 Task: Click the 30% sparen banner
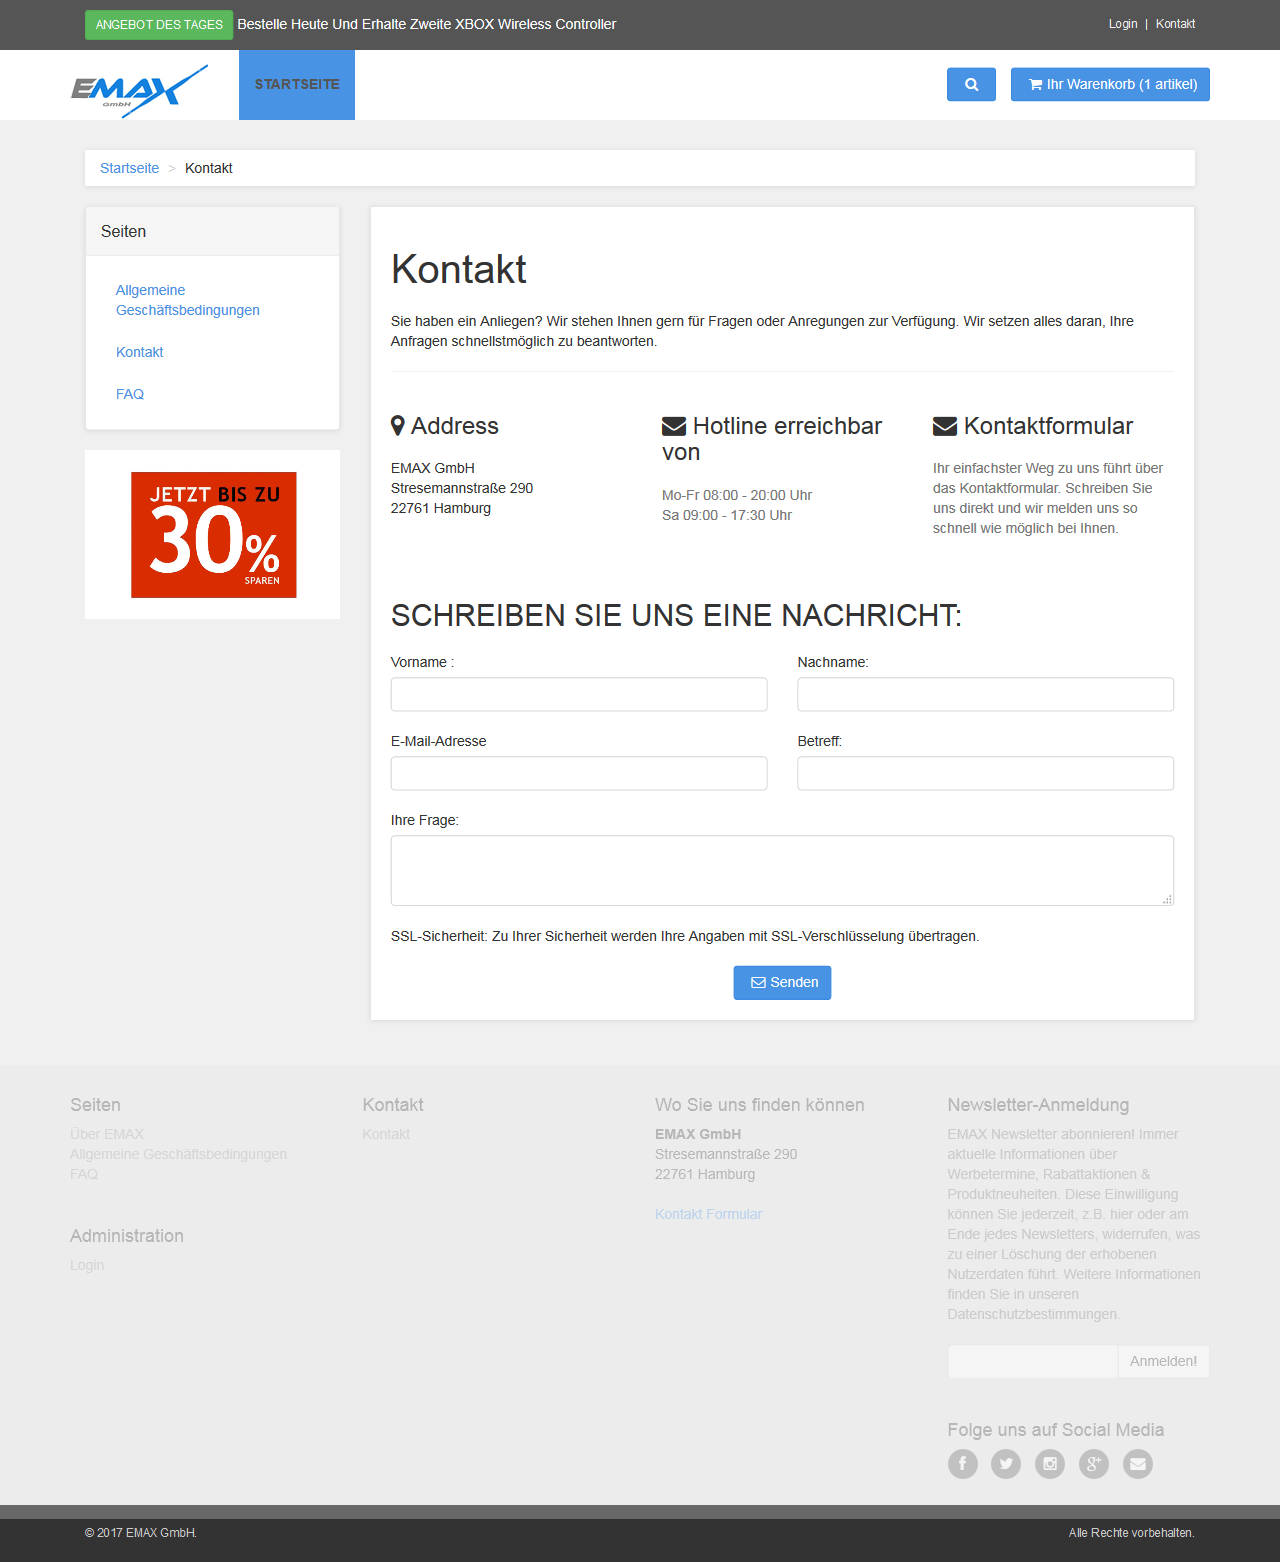click(214, 535)
